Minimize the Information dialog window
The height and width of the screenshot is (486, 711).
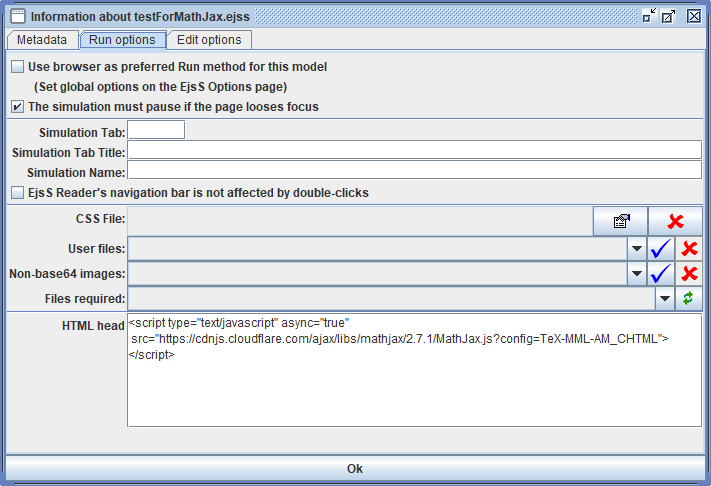pyautogui.click(x=649, y=16)
